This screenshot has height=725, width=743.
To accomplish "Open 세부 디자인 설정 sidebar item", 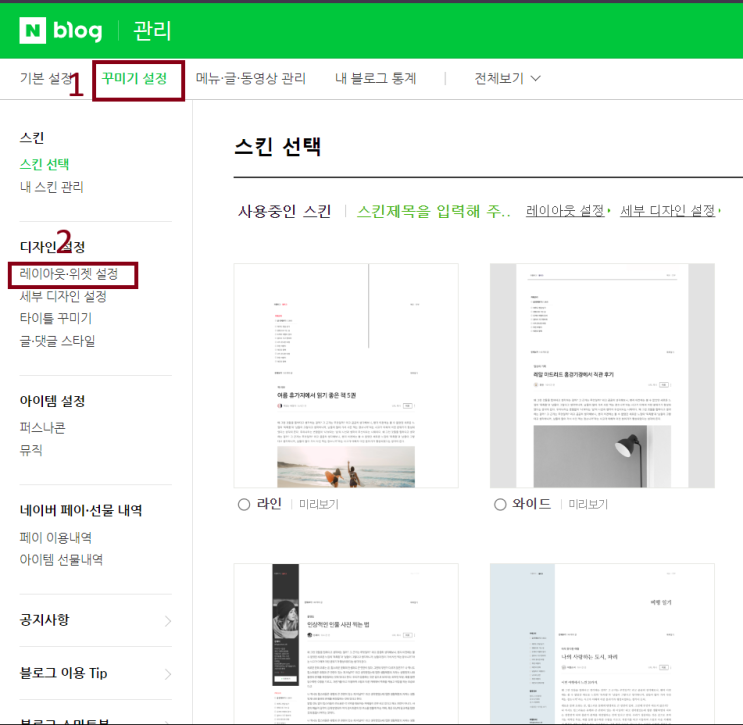I will [63, 296].
